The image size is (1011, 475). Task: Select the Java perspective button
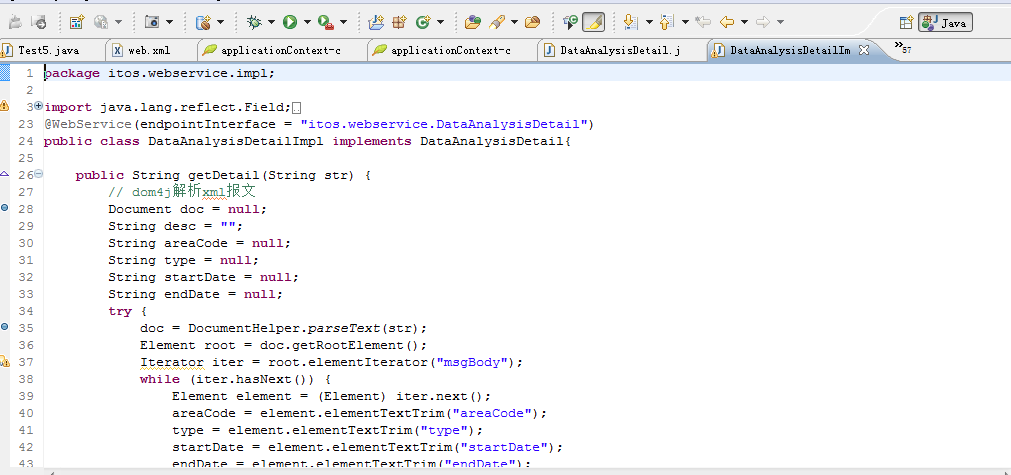point(945,22)
